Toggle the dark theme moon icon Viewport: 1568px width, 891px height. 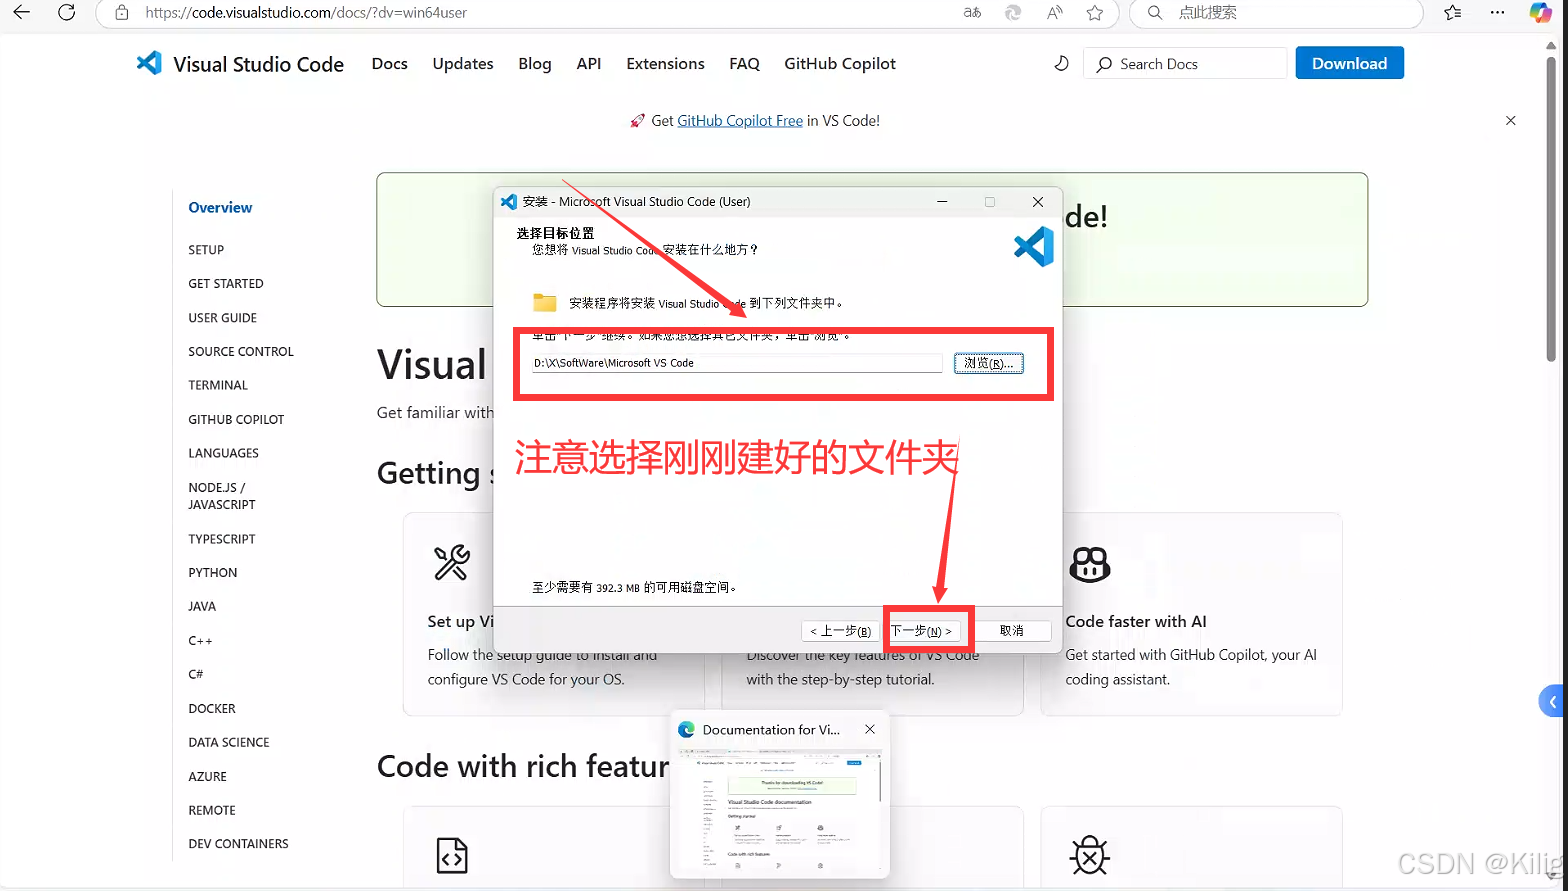[x=1061, y=63]
